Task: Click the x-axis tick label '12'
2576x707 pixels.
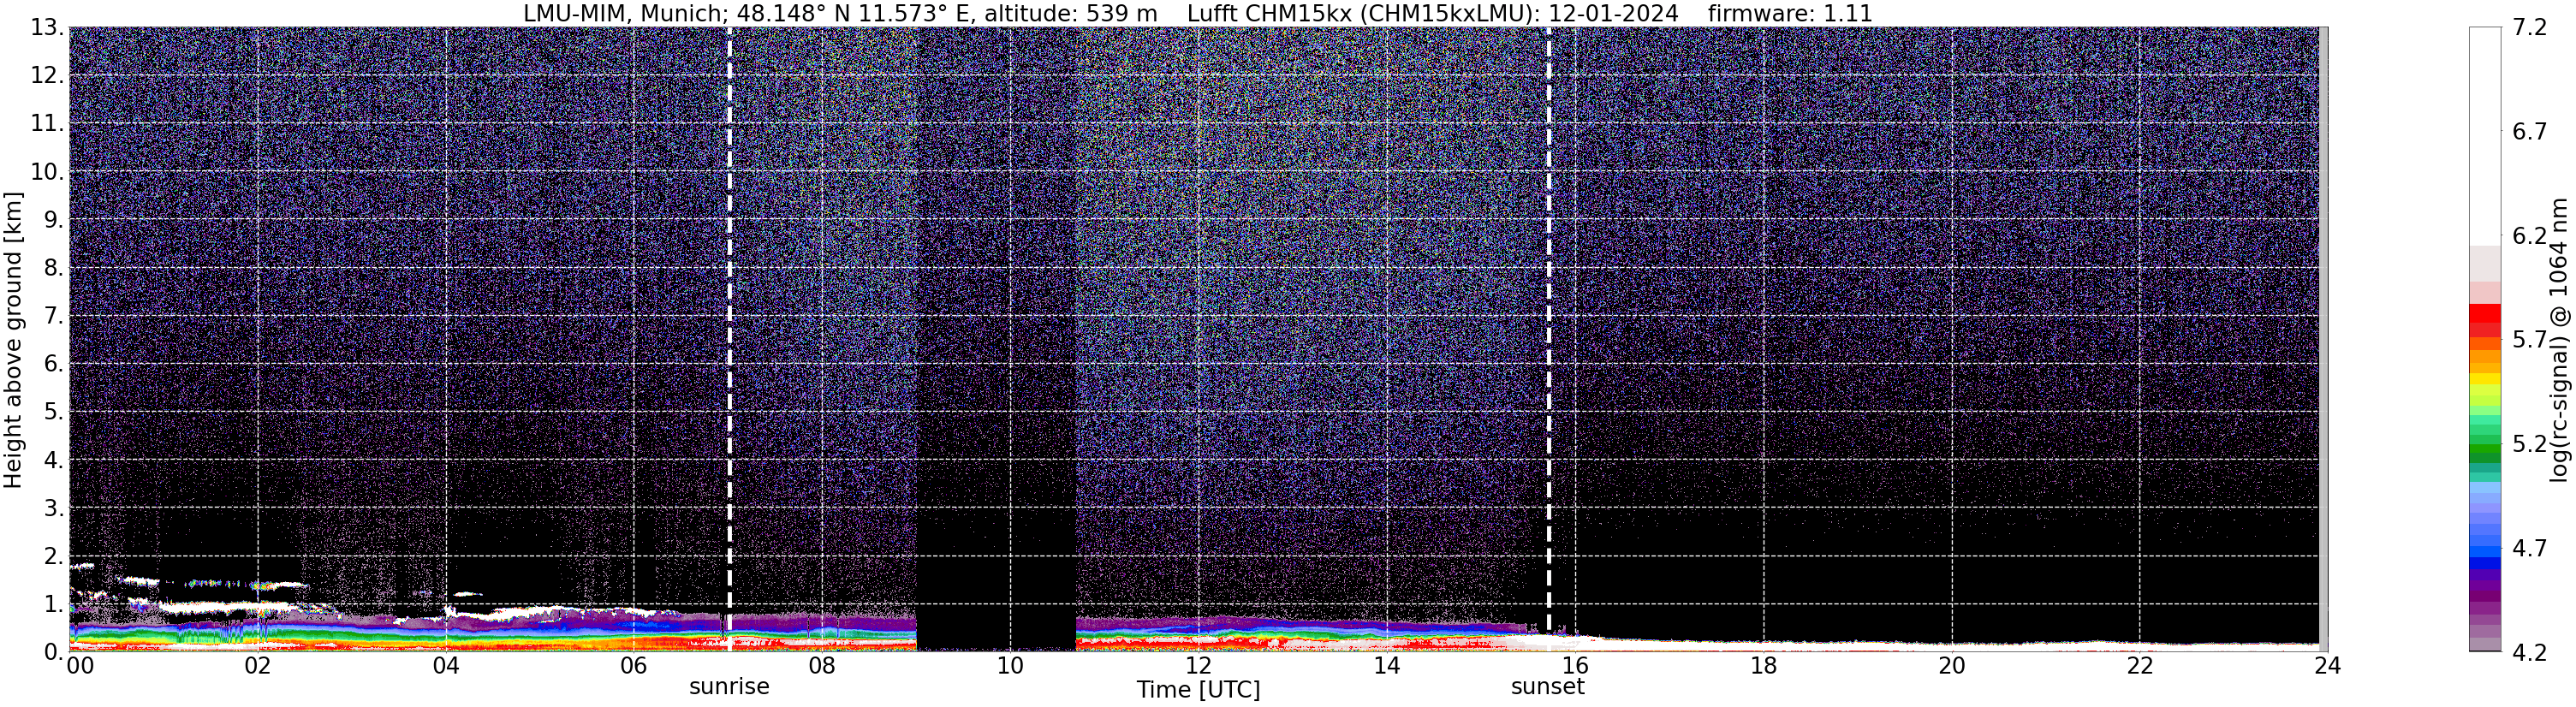Action: [x=1198, y=666]
